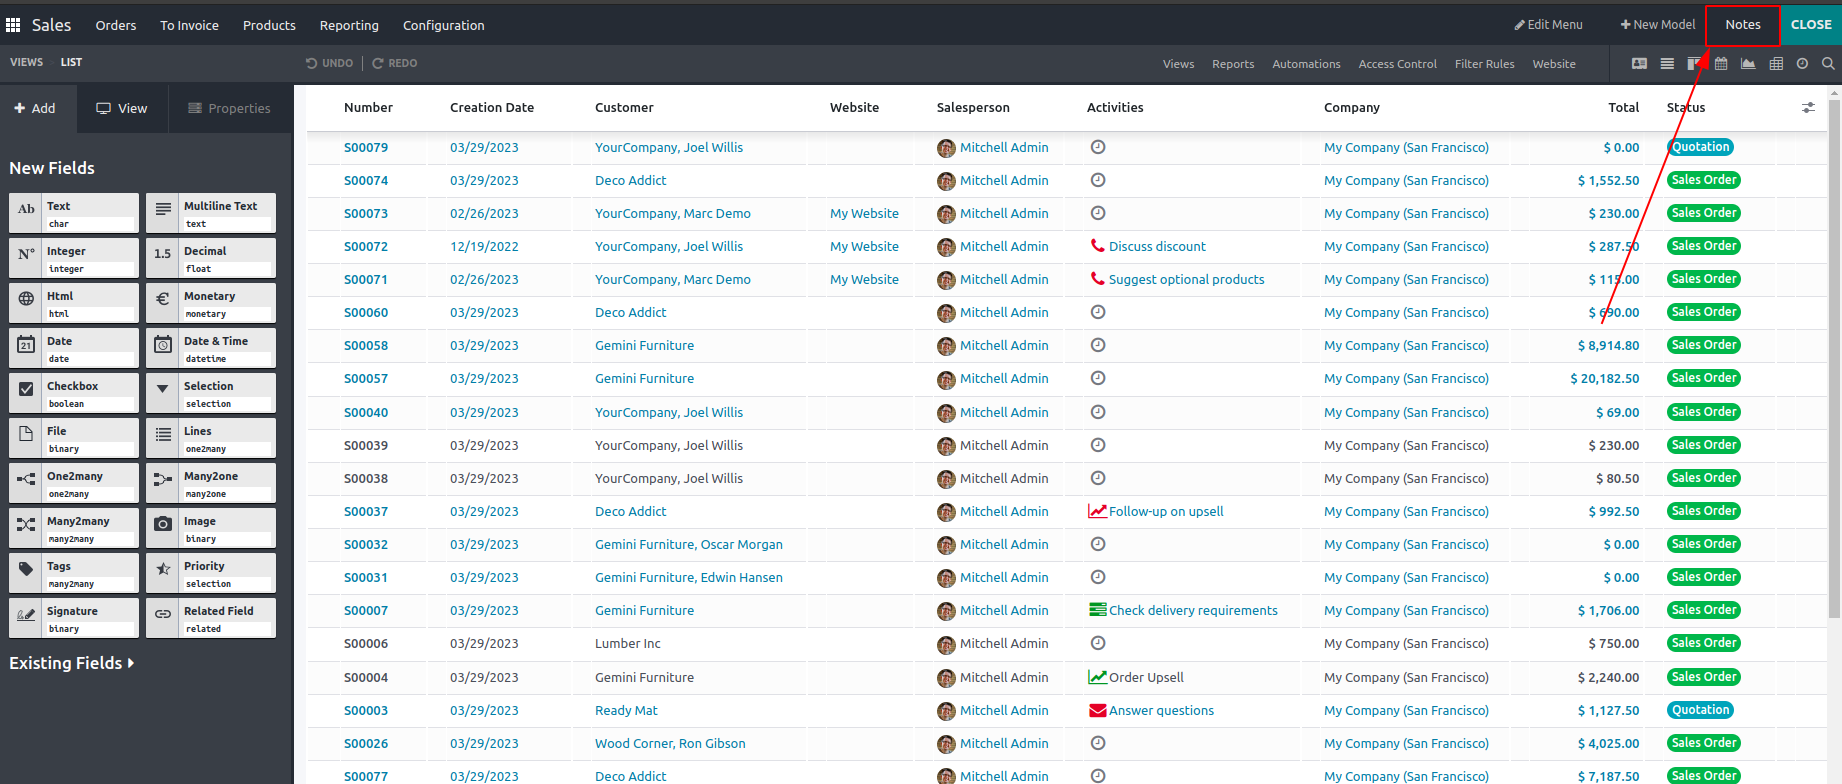1842x784 pixels.
Task: Click the activity clock view icon
Action: (1802, 63)
